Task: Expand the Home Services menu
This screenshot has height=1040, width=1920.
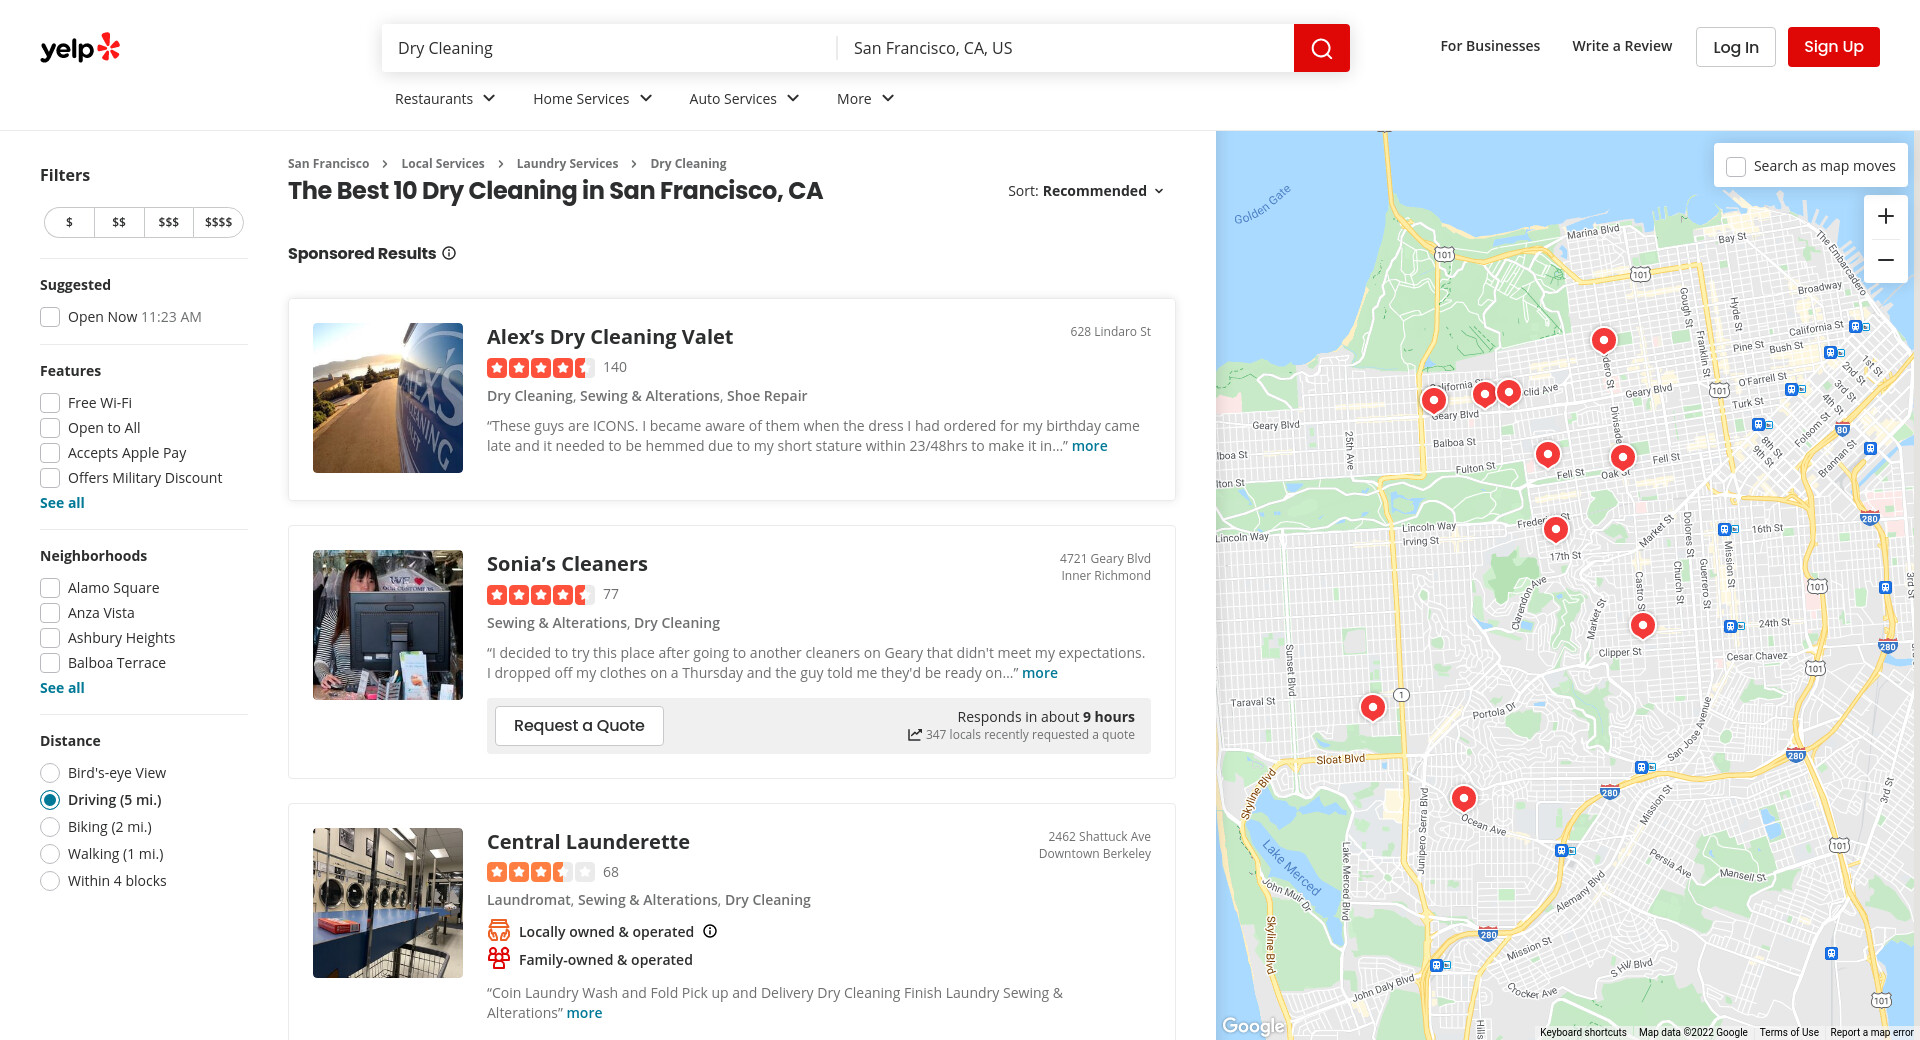Action: 592,99
